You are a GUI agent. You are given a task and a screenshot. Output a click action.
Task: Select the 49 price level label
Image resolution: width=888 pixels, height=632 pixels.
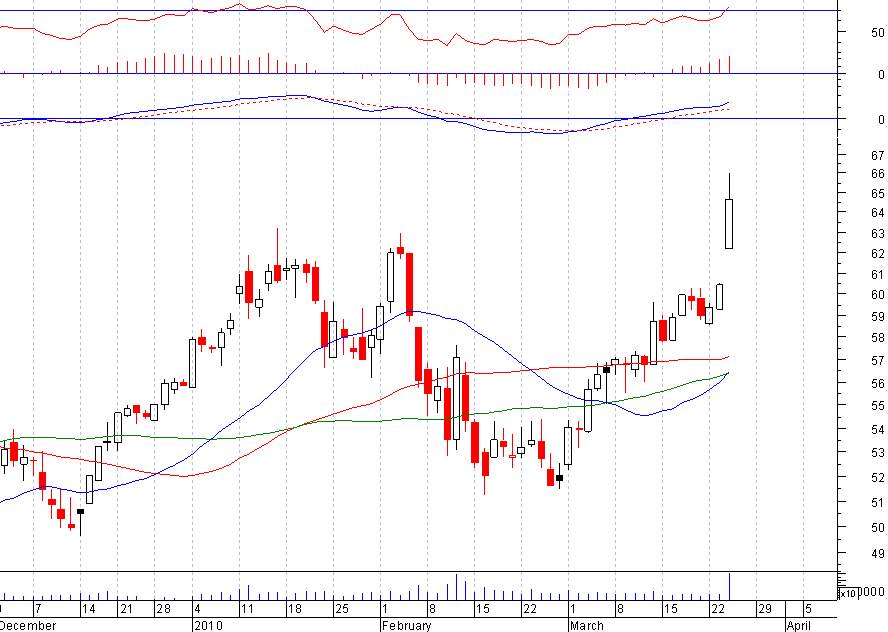(877, 553)
